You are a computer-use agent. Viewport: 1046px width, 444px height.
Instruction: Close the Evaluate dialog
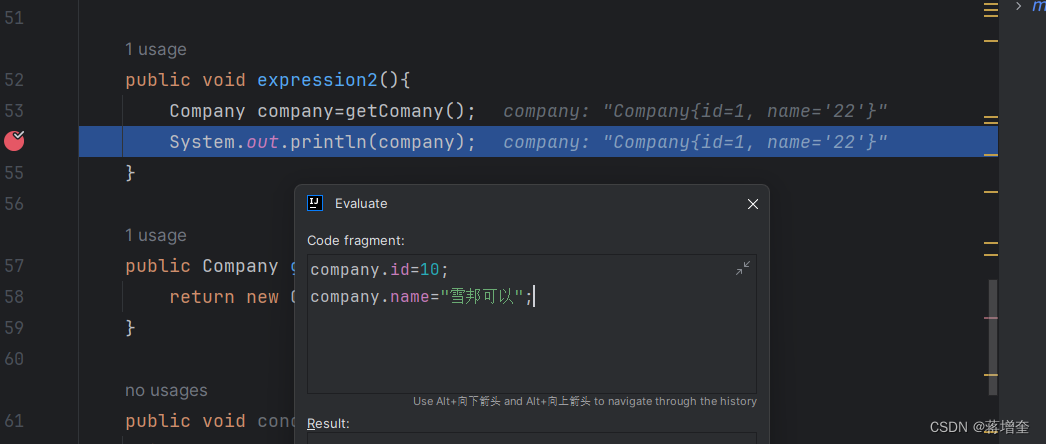[752, 204]
